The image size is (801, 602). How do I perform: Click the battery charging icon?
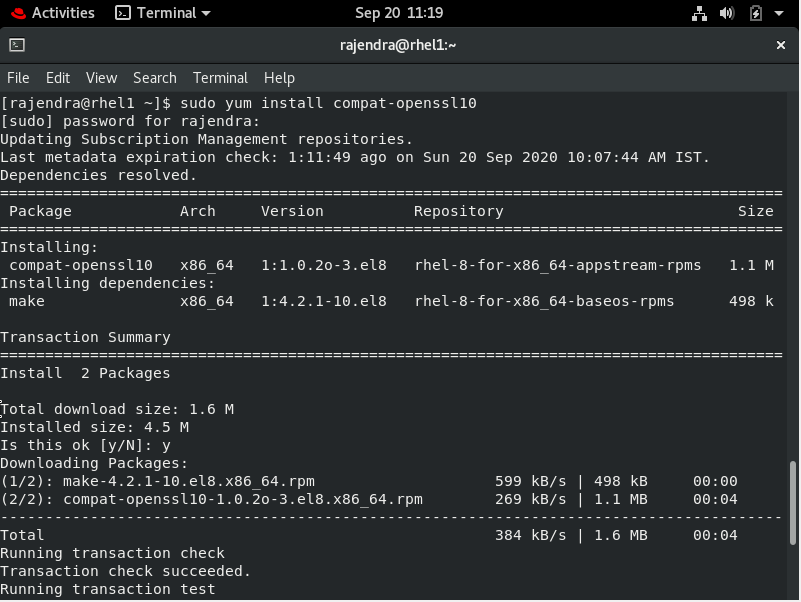[x=756, y=13]
